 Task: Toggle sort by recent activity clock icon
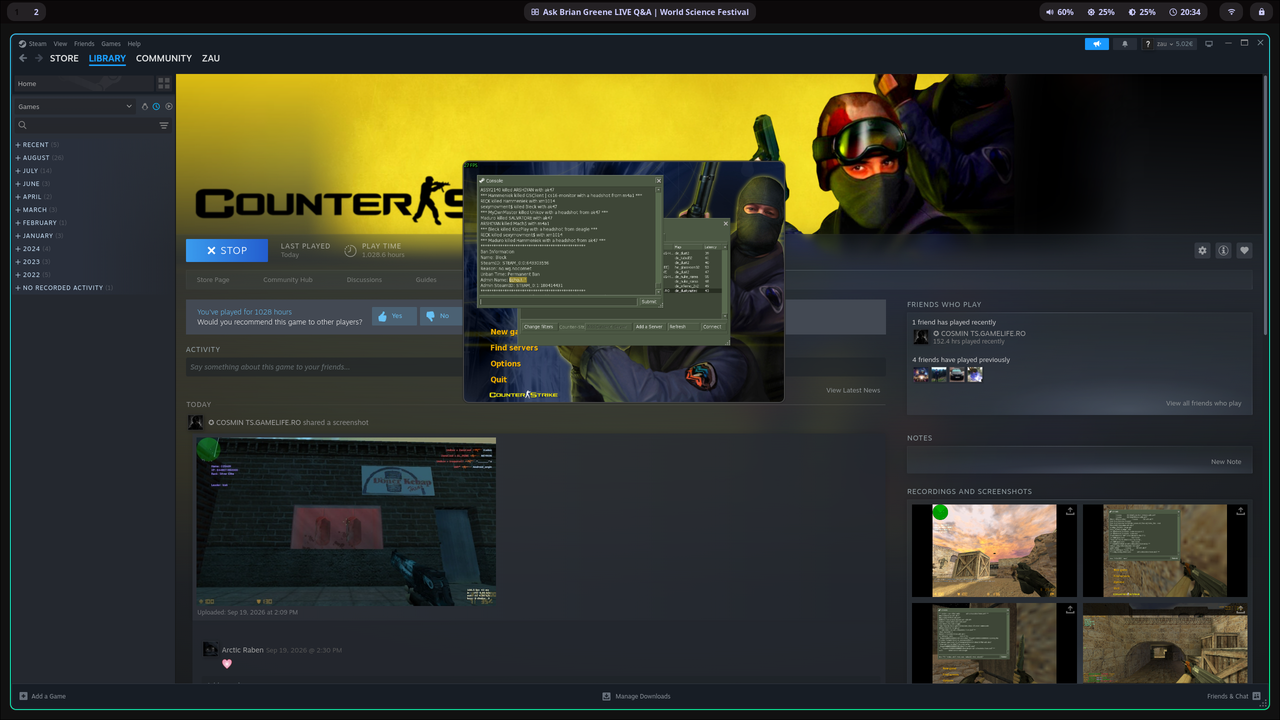(157, 106)
